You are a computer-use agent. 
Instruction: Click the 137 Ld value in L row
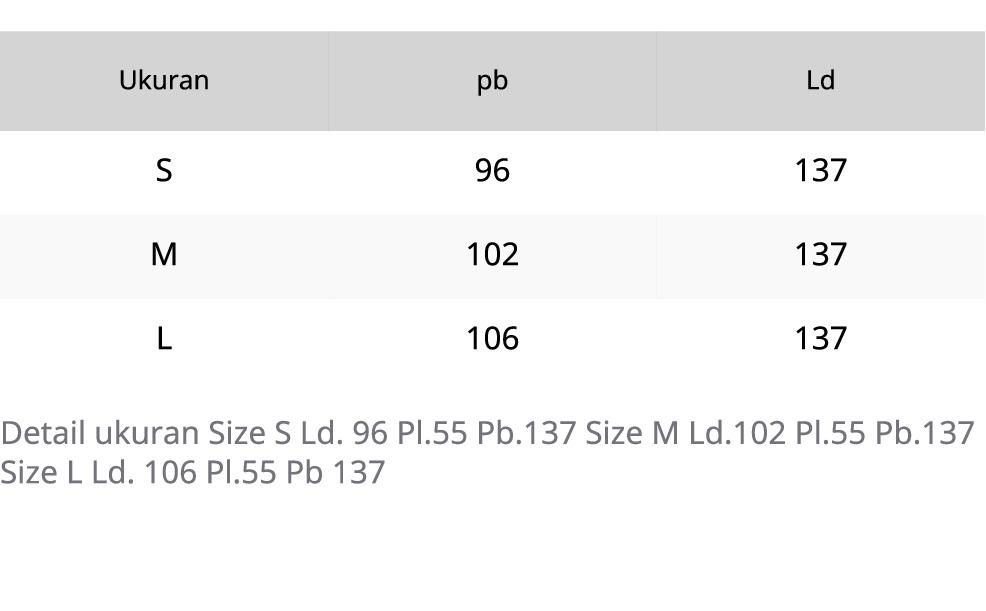tap(820, 339)
